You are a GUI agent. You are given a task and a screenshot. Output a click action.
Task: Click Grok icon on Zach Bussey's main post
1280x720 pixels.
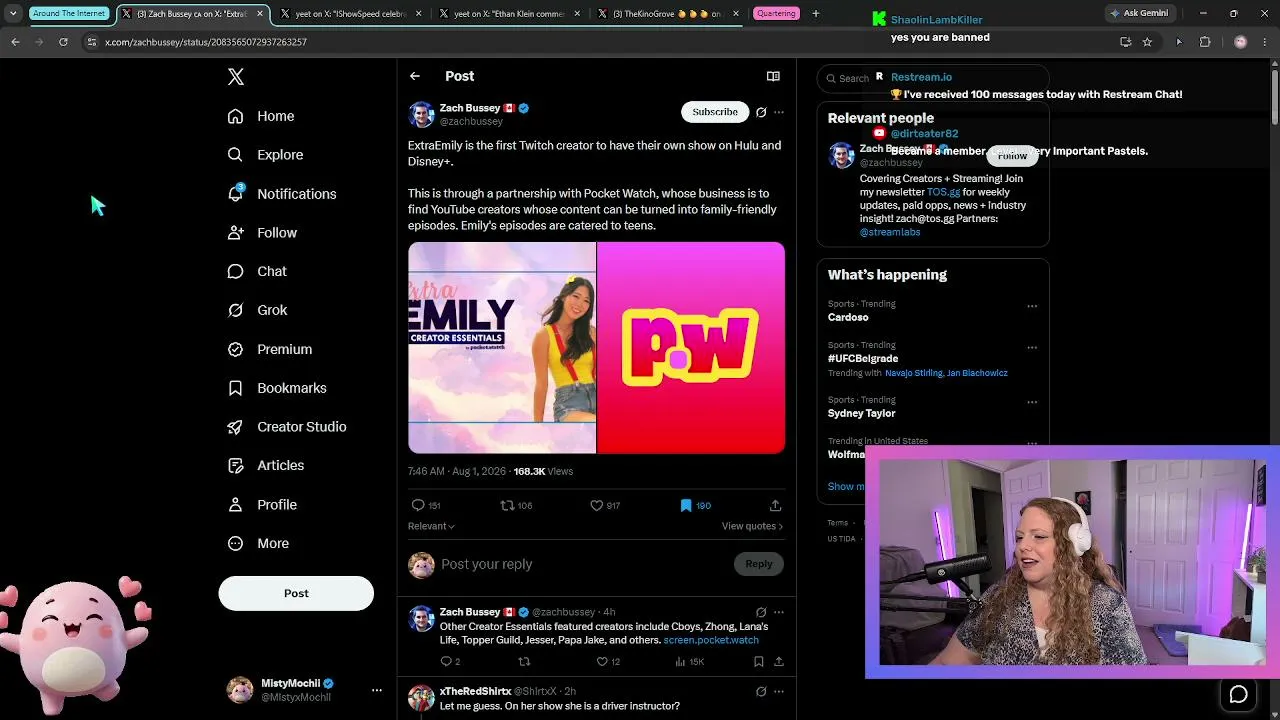(x=761, y=112)
